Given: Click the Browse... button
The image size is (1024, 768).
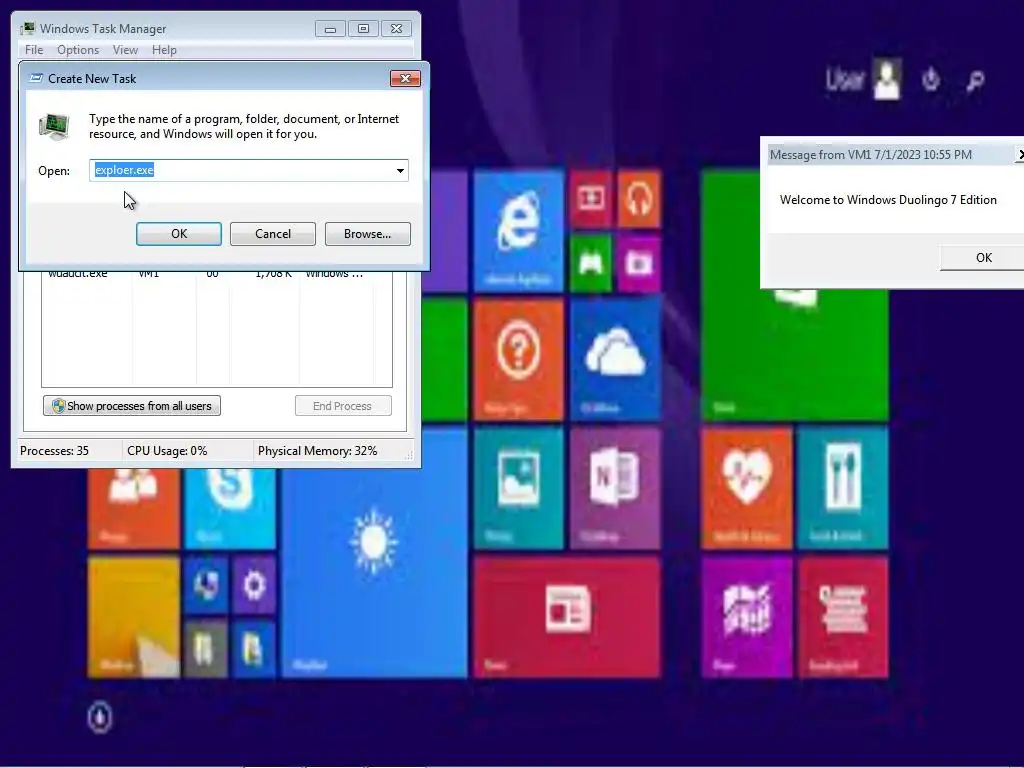Looking at the screenshot, I should (x=368, y=234).
